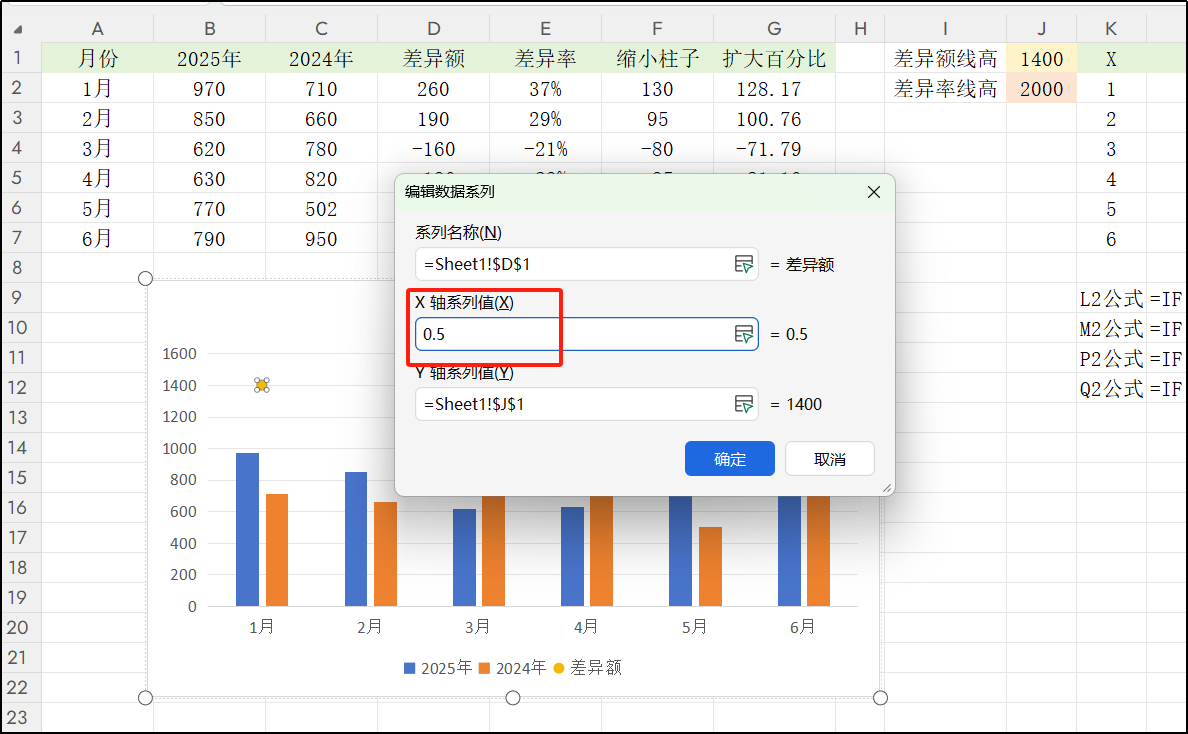The width and height of the screenshot is (1188, 734).
Task: Select column G header
Action: click(774, 29)
